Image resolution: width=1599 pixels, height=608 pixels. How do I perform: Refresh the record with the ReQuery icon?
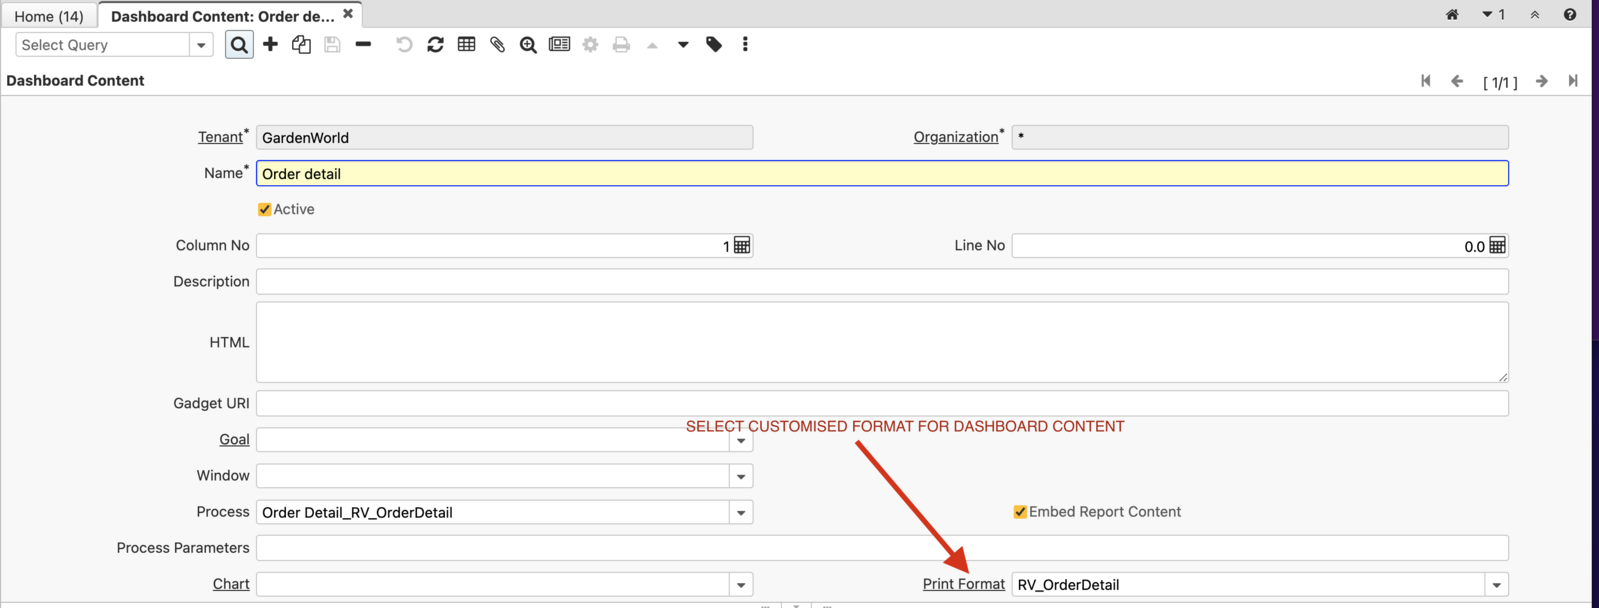(x=435, y=45)
